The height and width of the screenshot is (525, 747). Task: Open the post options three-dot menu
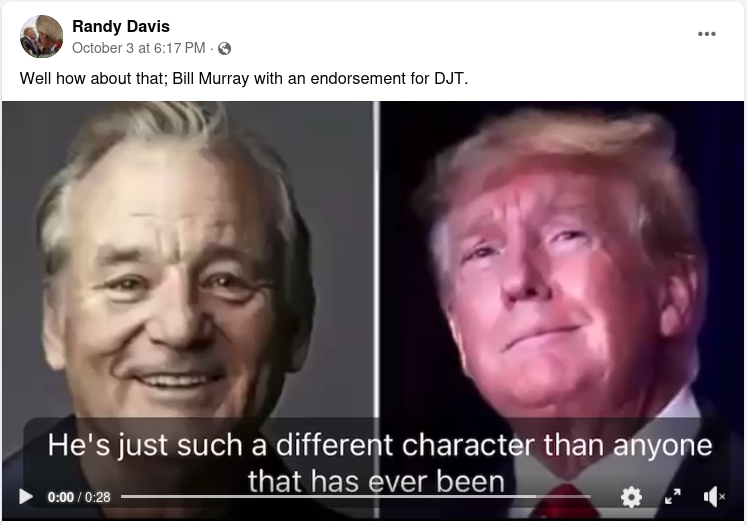click(707, 34)
